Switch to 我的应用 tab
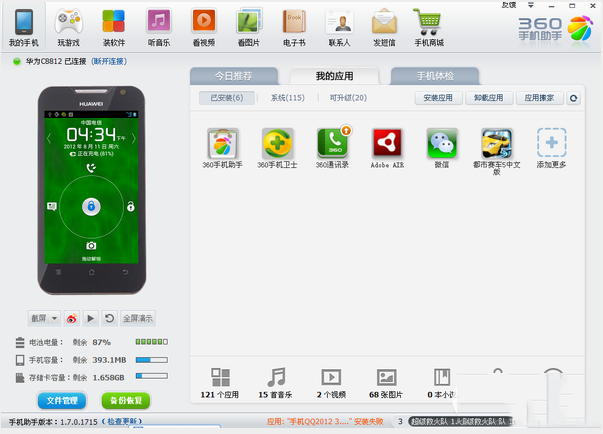603x434 pixels. coord(334,76)
